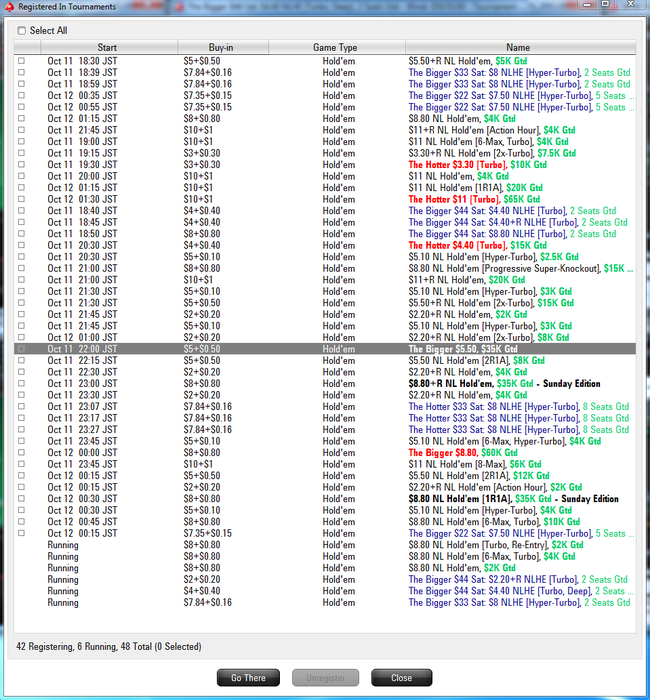Select '$5.10 NL Hold'em [Hyper-Turbo], $4K Gtd' row
Image resolution: width=650 pixels, height=700 pixels.
(325, 510)
